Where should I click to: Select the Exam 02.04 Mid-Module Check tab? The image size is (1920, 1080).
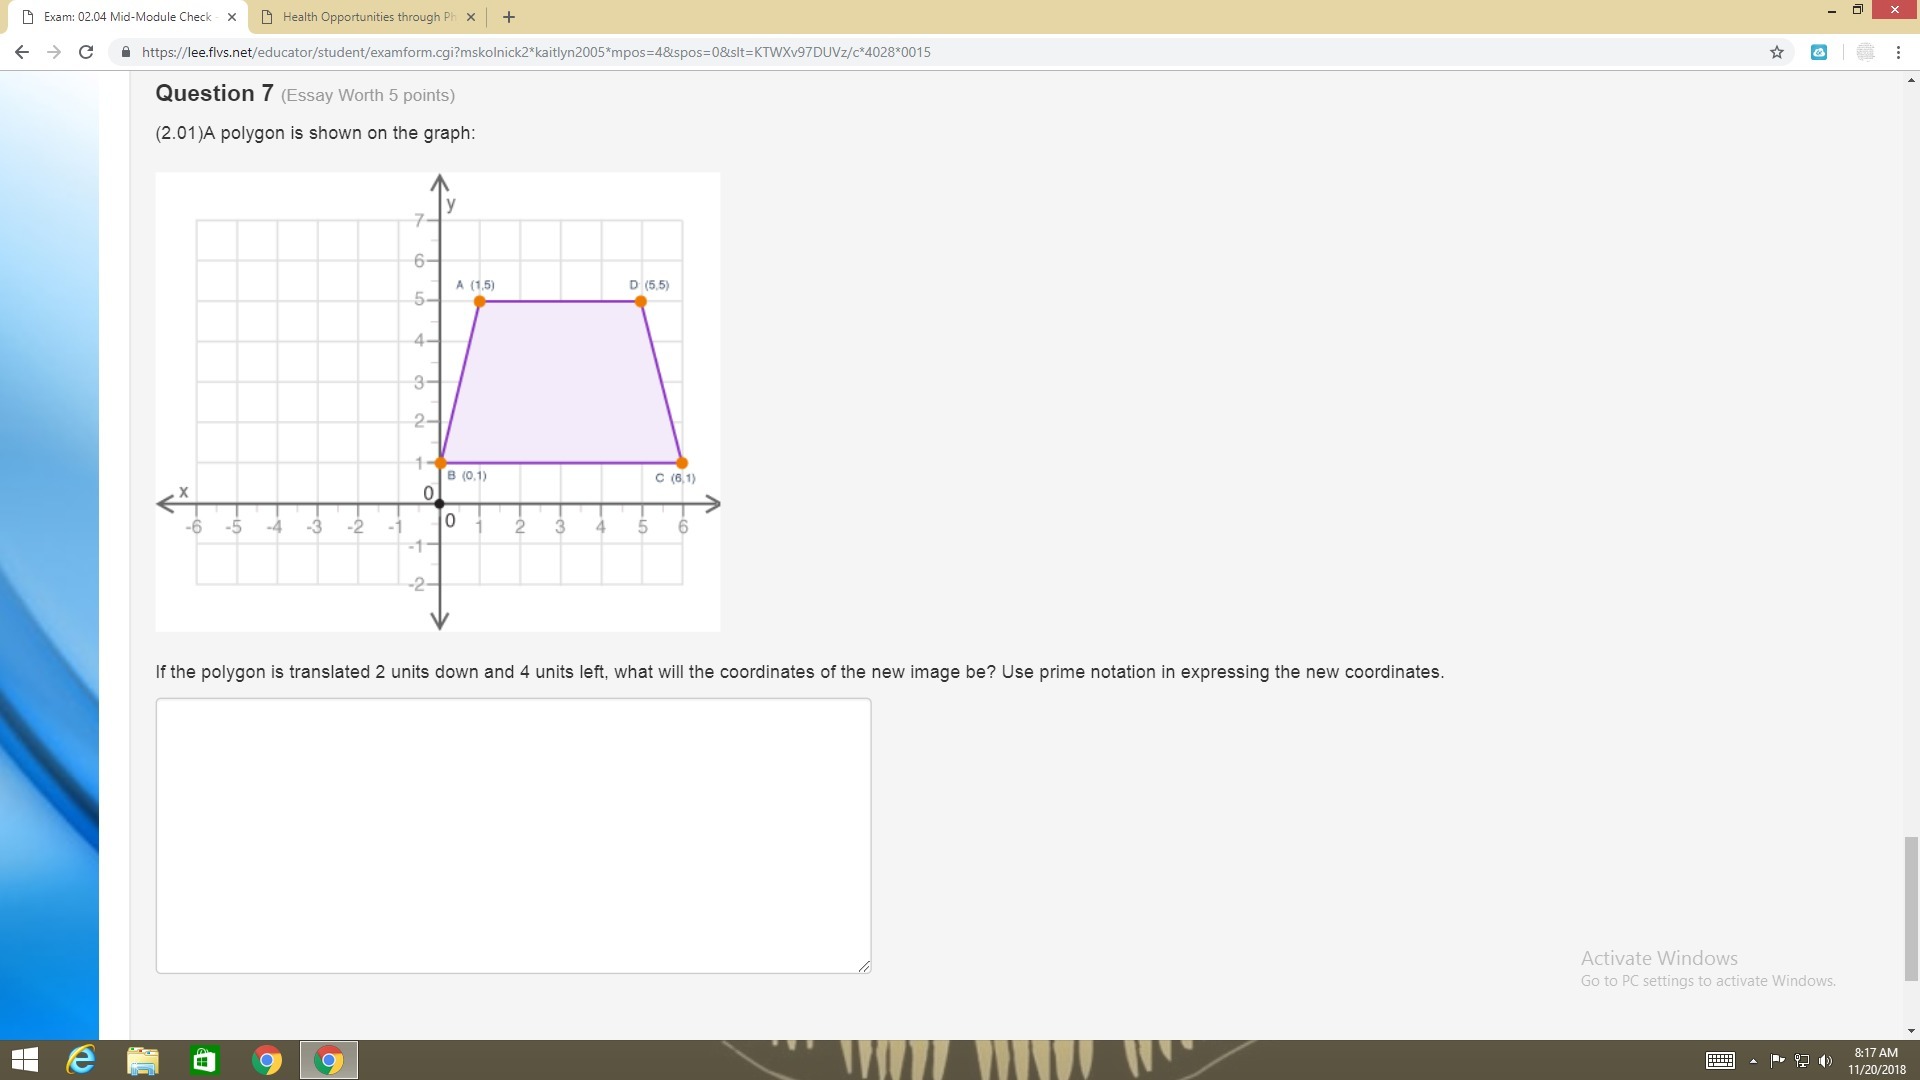tap(125, 17)
